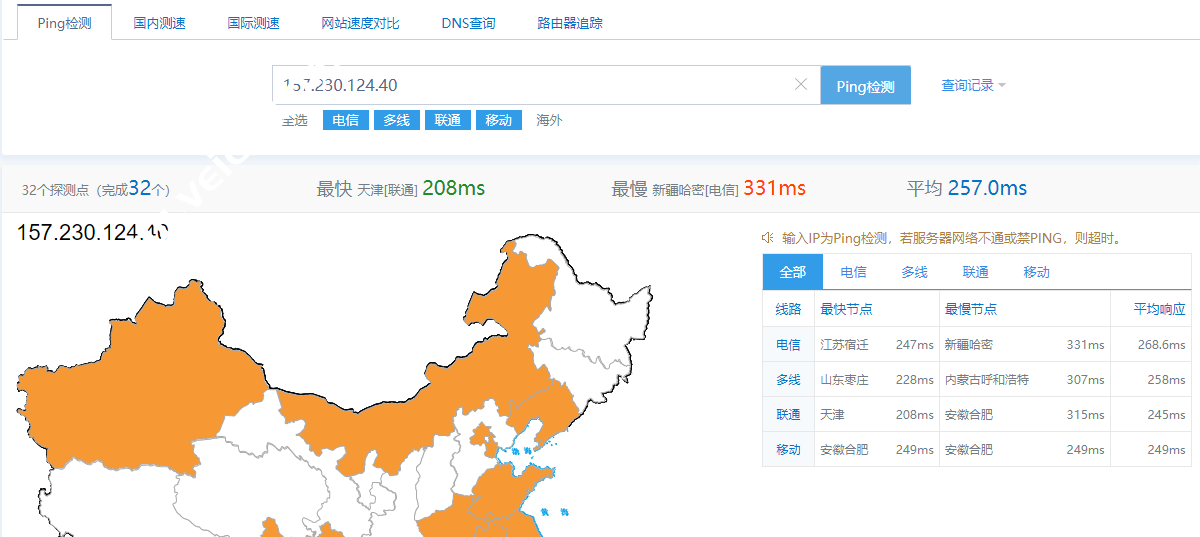Focus the IP address input field
This screenshot has height=537, width=1200.
click(547, 85)
